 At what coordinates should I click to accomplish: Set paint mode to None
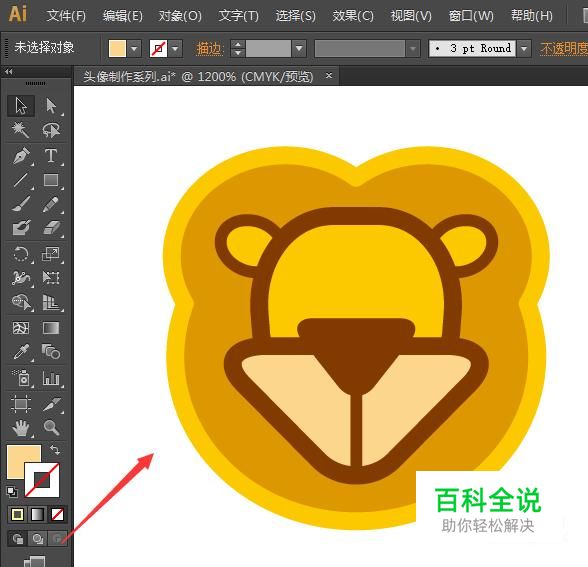(57, 514)
